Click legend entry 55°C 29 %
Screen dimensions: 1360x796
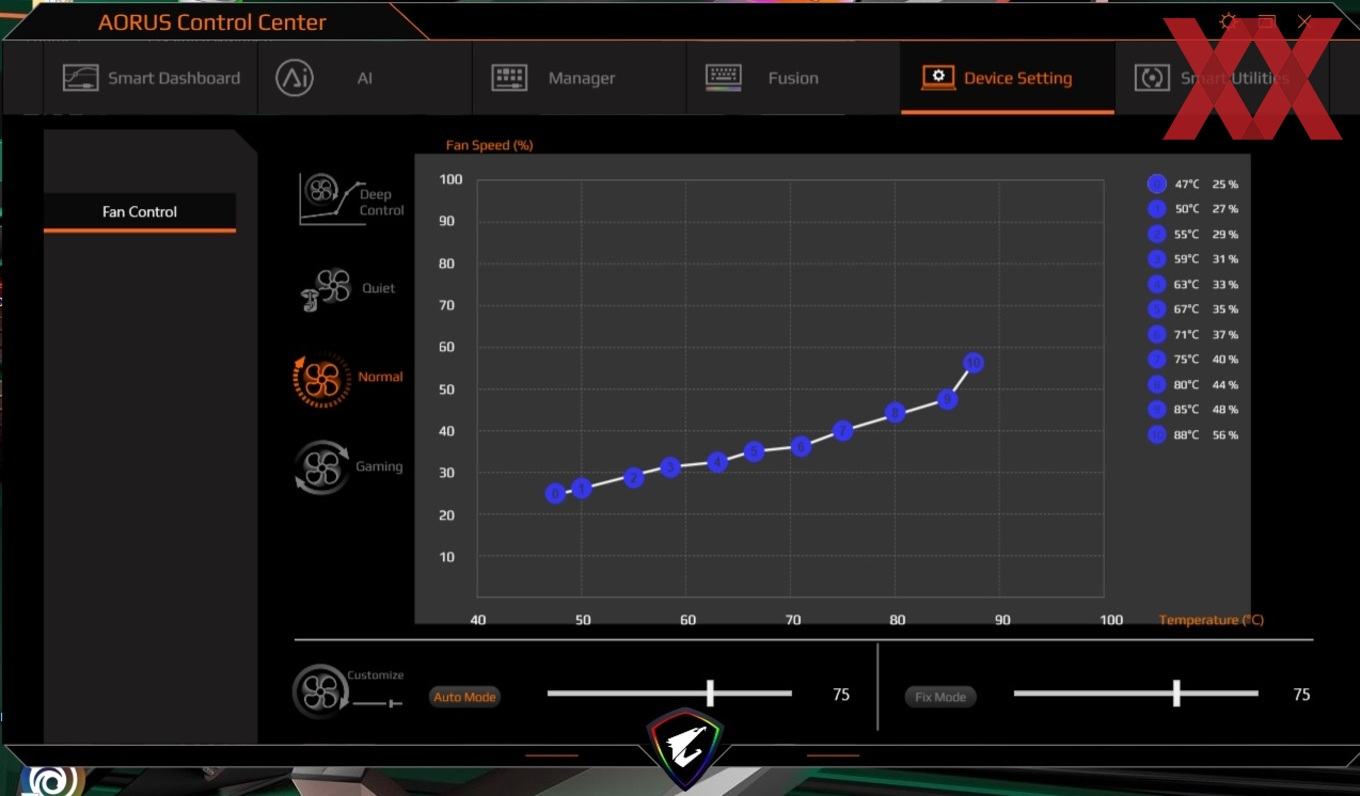[x=1193, y=234]
